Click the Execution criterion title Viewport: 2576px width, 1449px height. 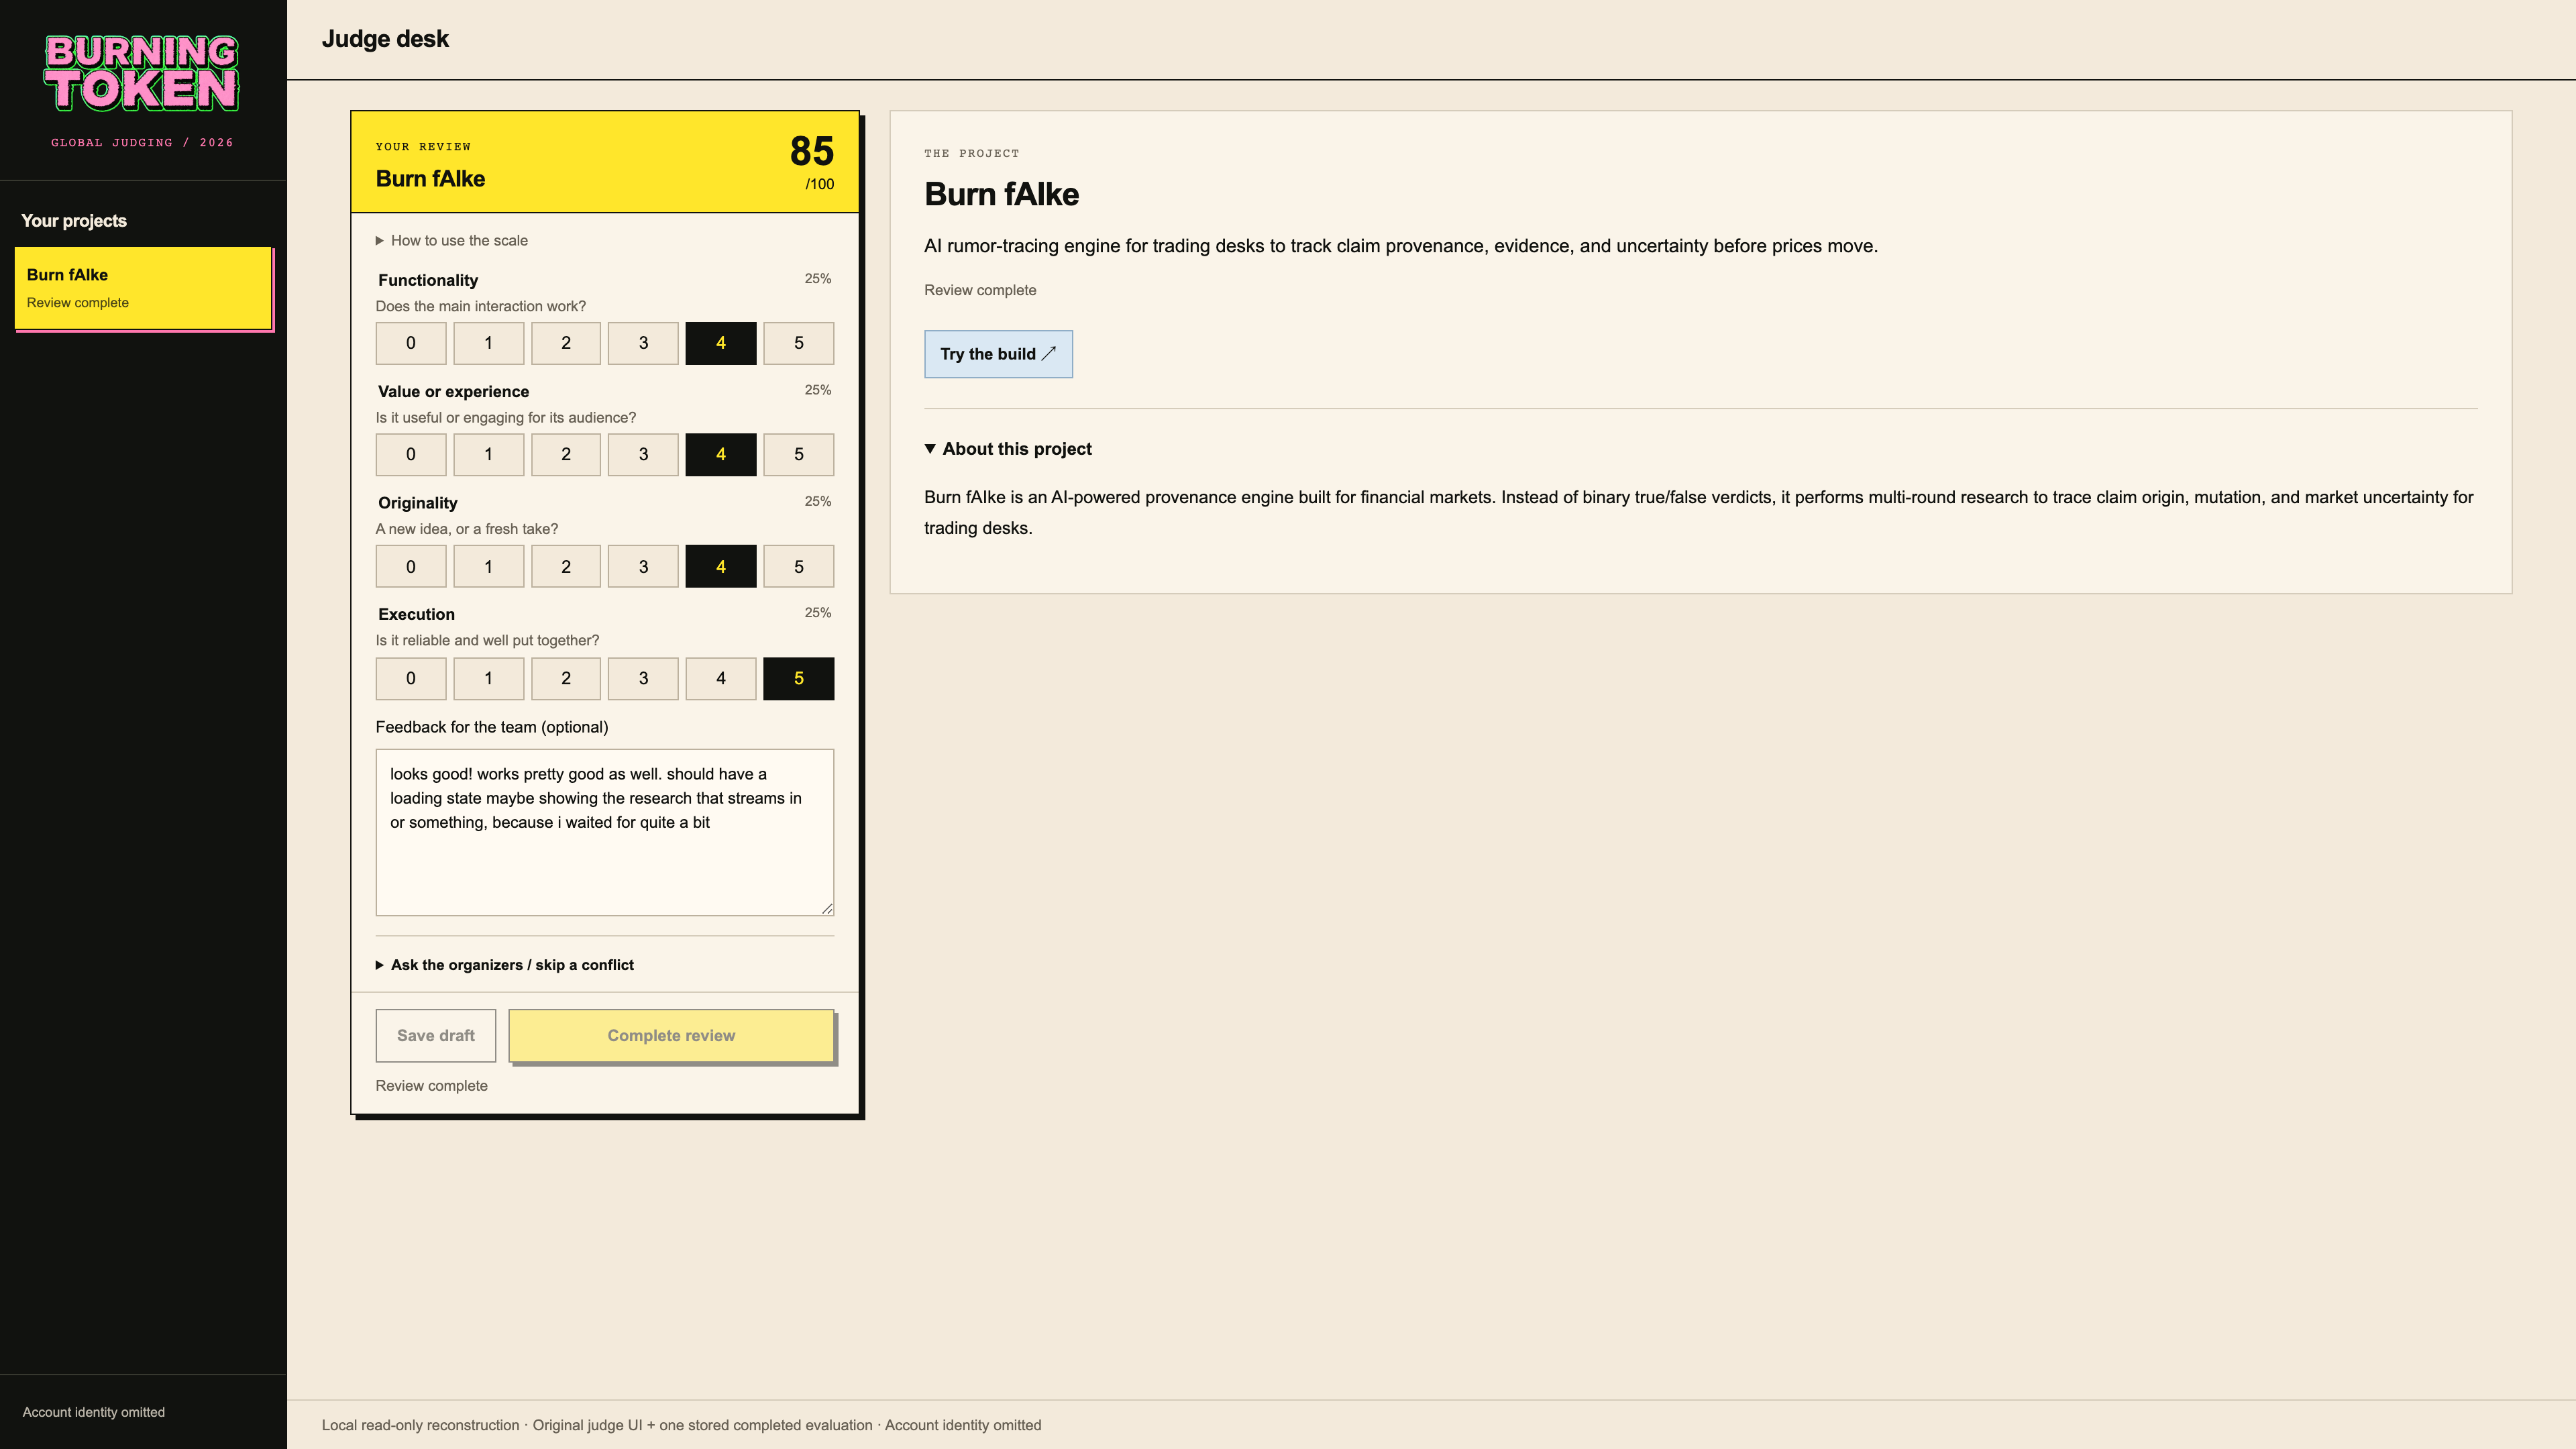[x=416, y=614]
